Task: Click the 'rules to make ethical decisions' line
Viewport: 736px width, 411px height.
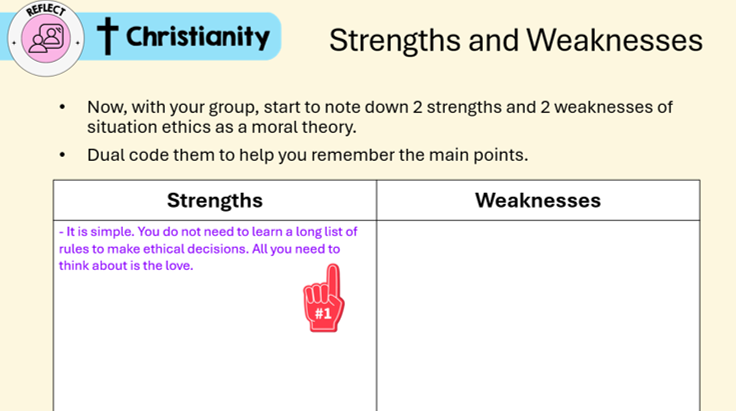Action: click(199, 249)
